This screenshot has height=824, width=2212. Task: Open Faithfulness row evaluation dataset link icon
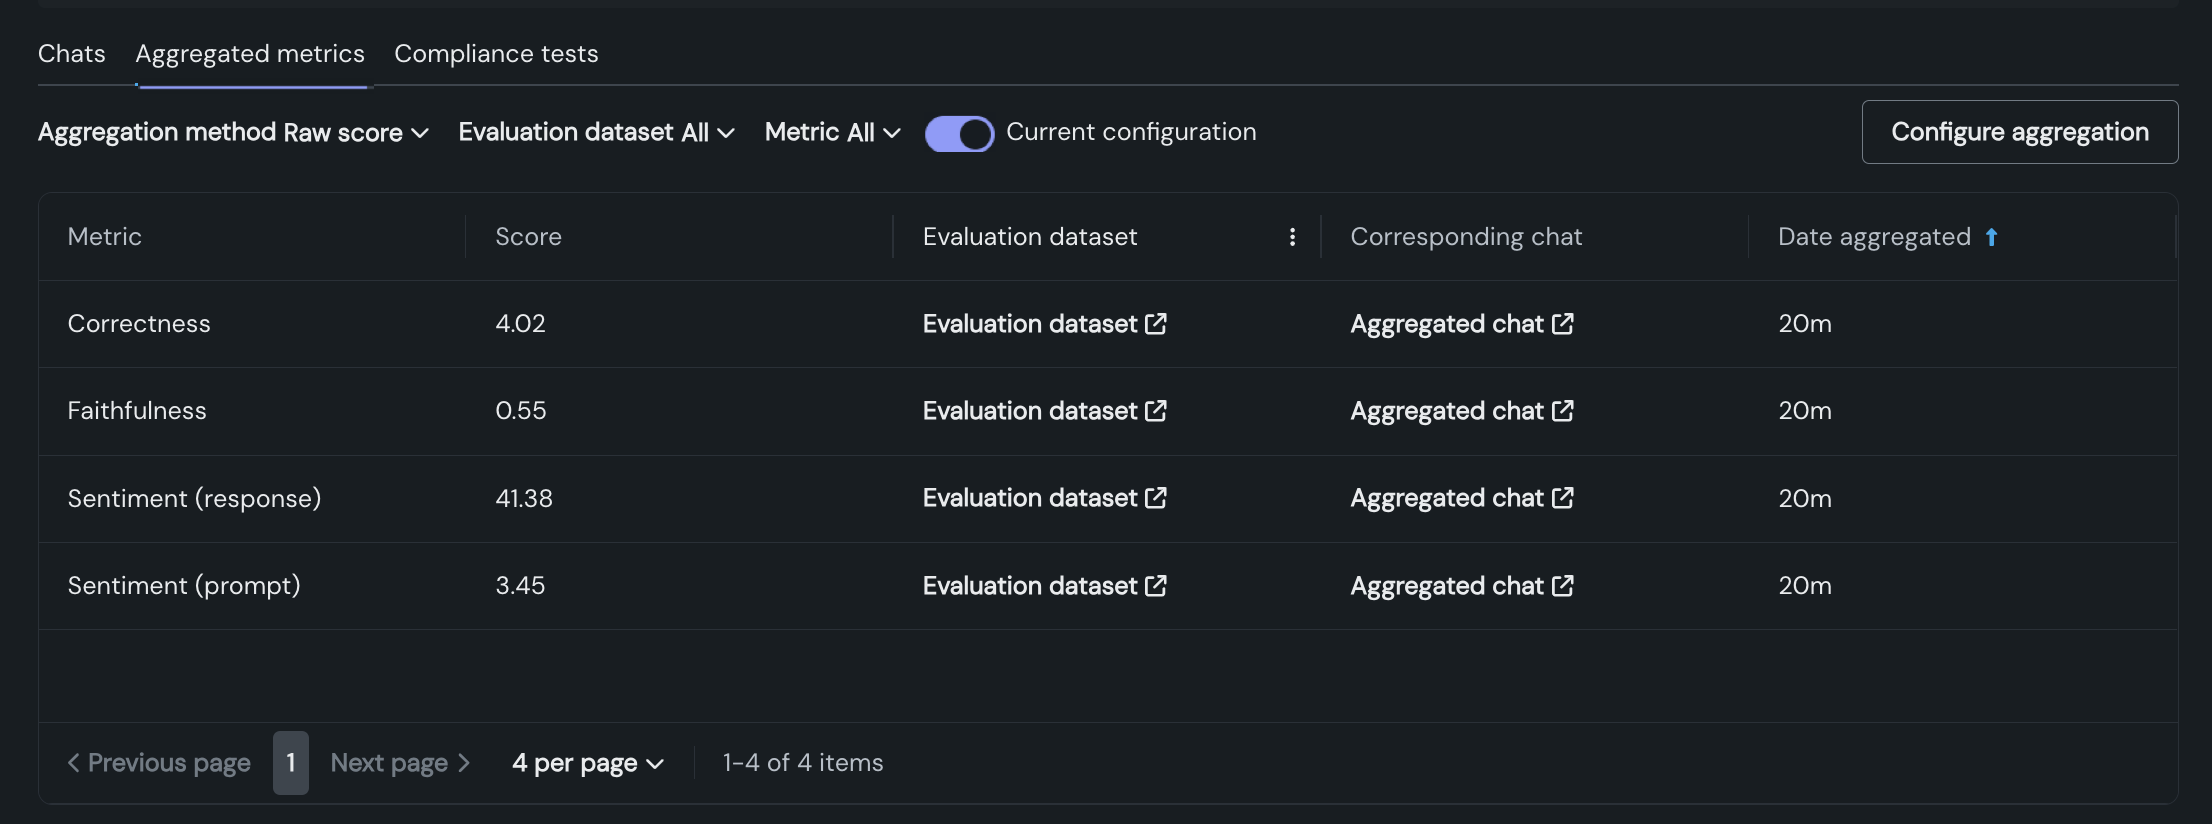tap(1156, 411)
